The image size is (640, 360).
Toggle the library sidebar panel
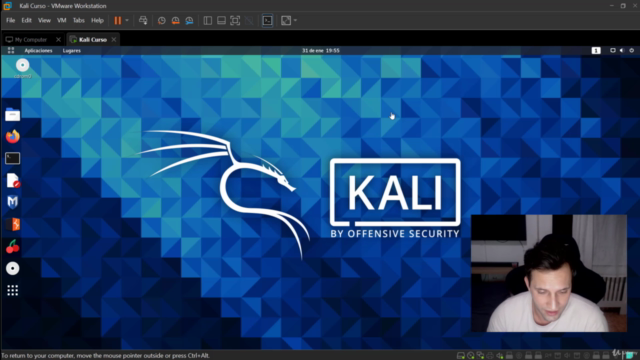[x=208, y=20]
